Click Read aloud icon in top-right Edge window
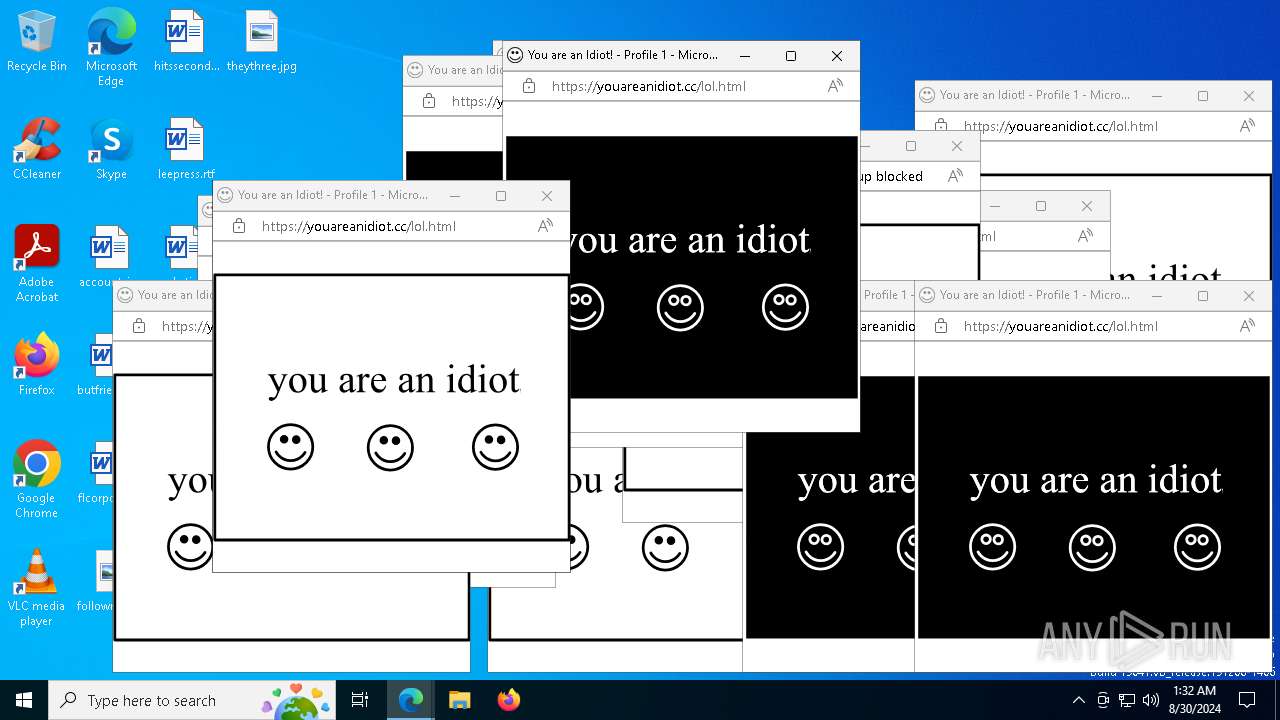Image resolution: width=1280 pixels, height=720 pixels. [x=1247, y=126]
